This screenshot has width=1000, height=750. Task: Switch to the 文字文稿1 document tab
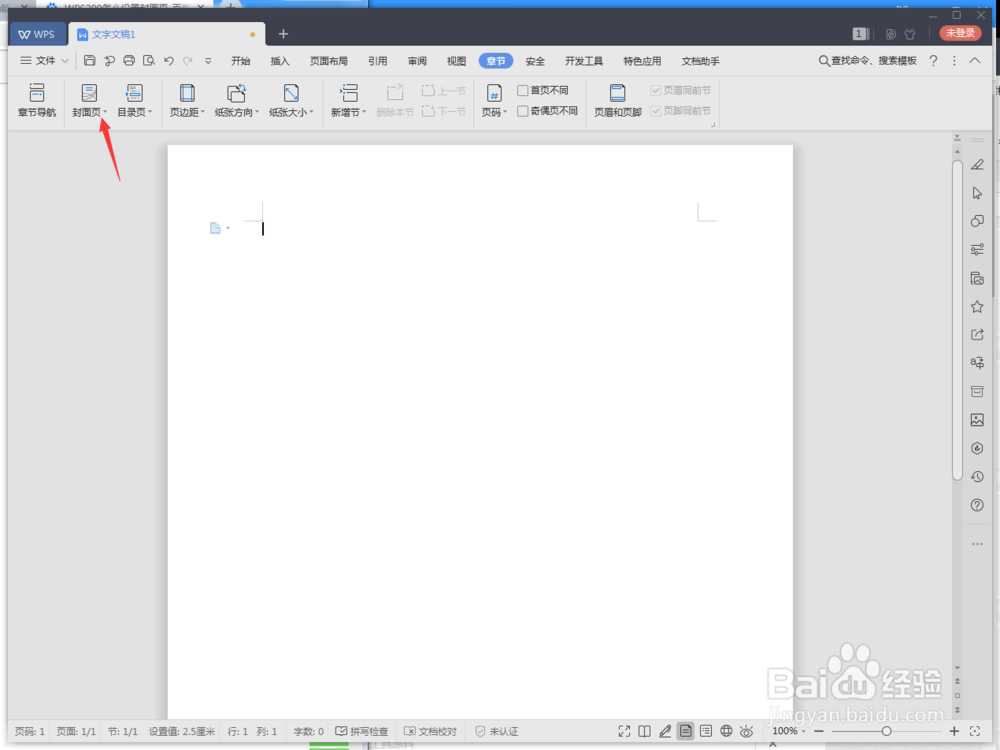pyautogui.click(x=166, y=34)
